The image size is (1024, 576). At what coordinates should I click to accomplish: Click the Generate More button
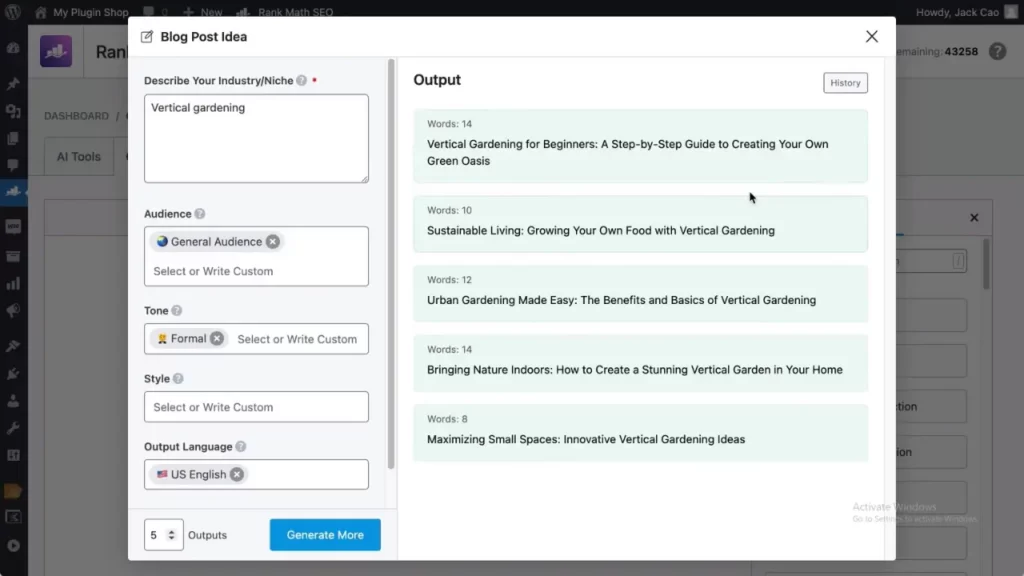325,535
